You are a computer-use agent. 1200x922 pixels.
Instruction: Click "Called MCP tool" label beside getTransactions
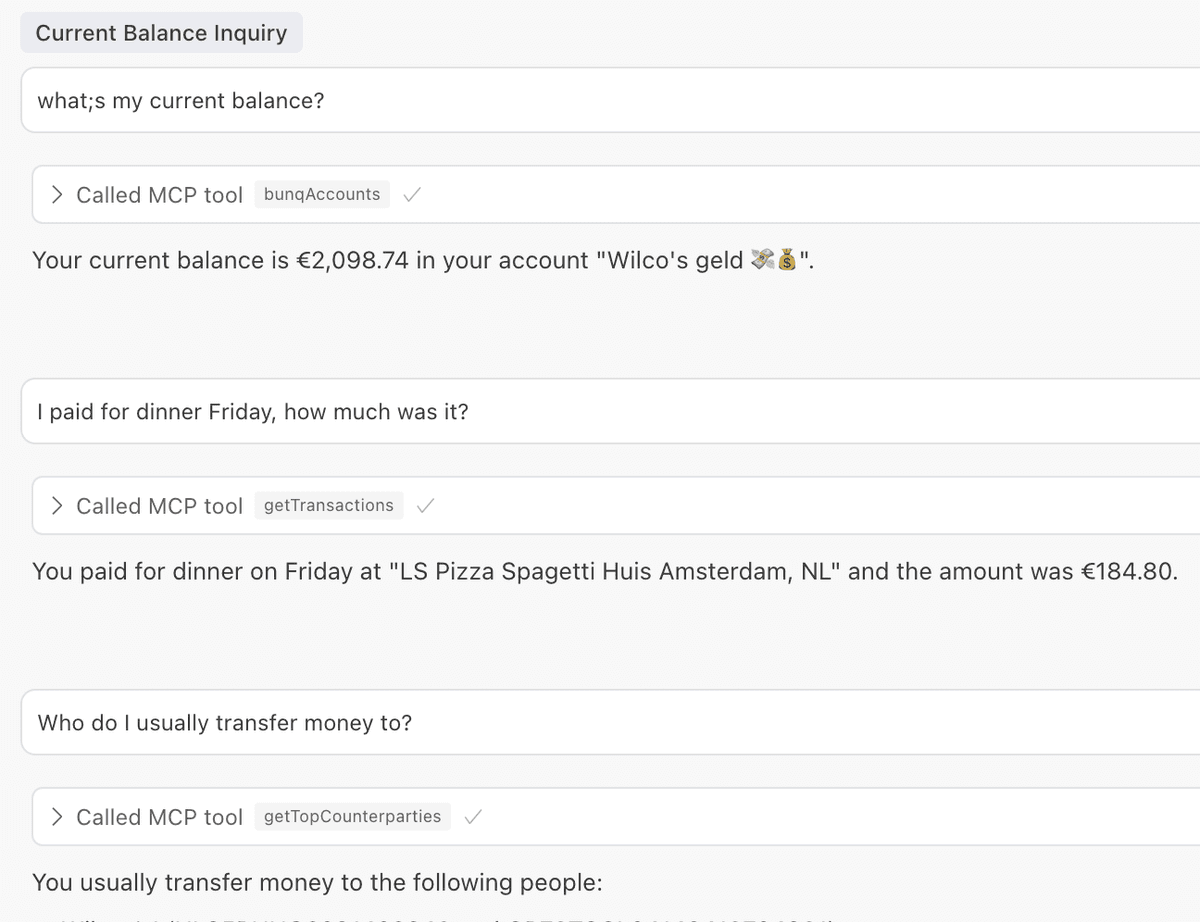[x=159, y=506]
